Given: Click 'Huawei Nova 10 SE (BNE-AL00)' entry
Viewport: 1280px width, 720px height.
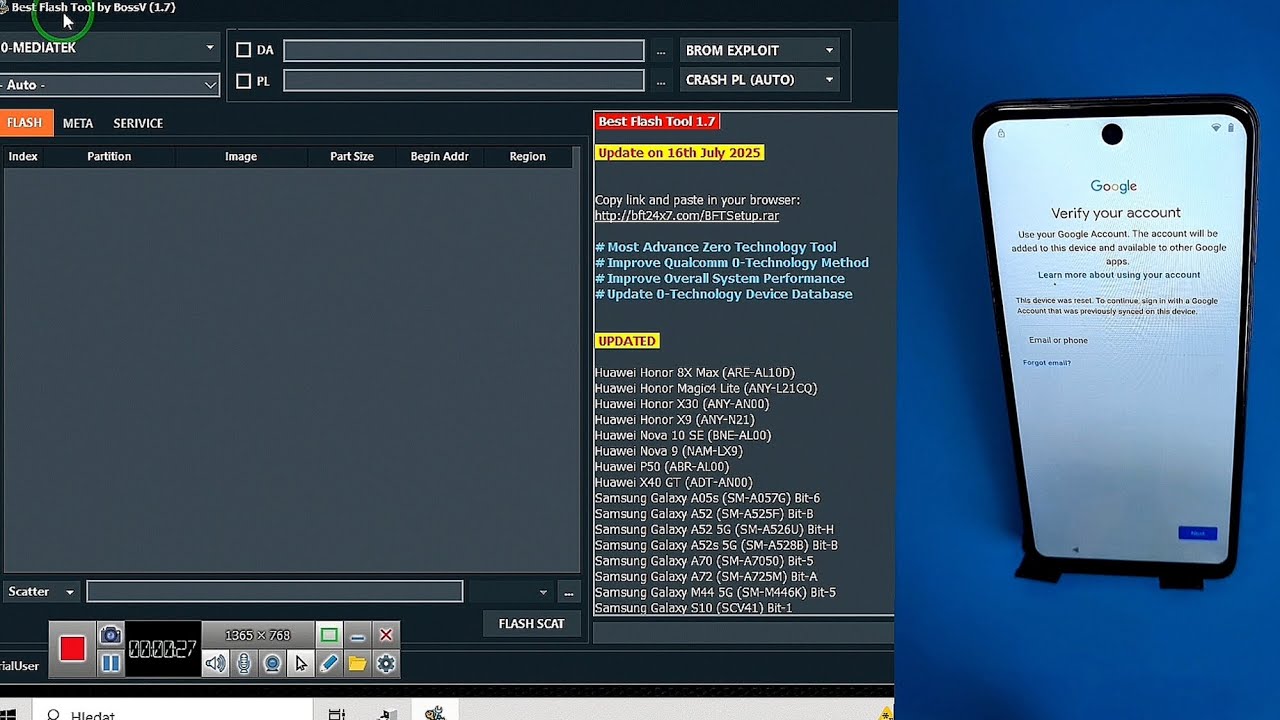Looking at the screenshot, I should 683,435.
